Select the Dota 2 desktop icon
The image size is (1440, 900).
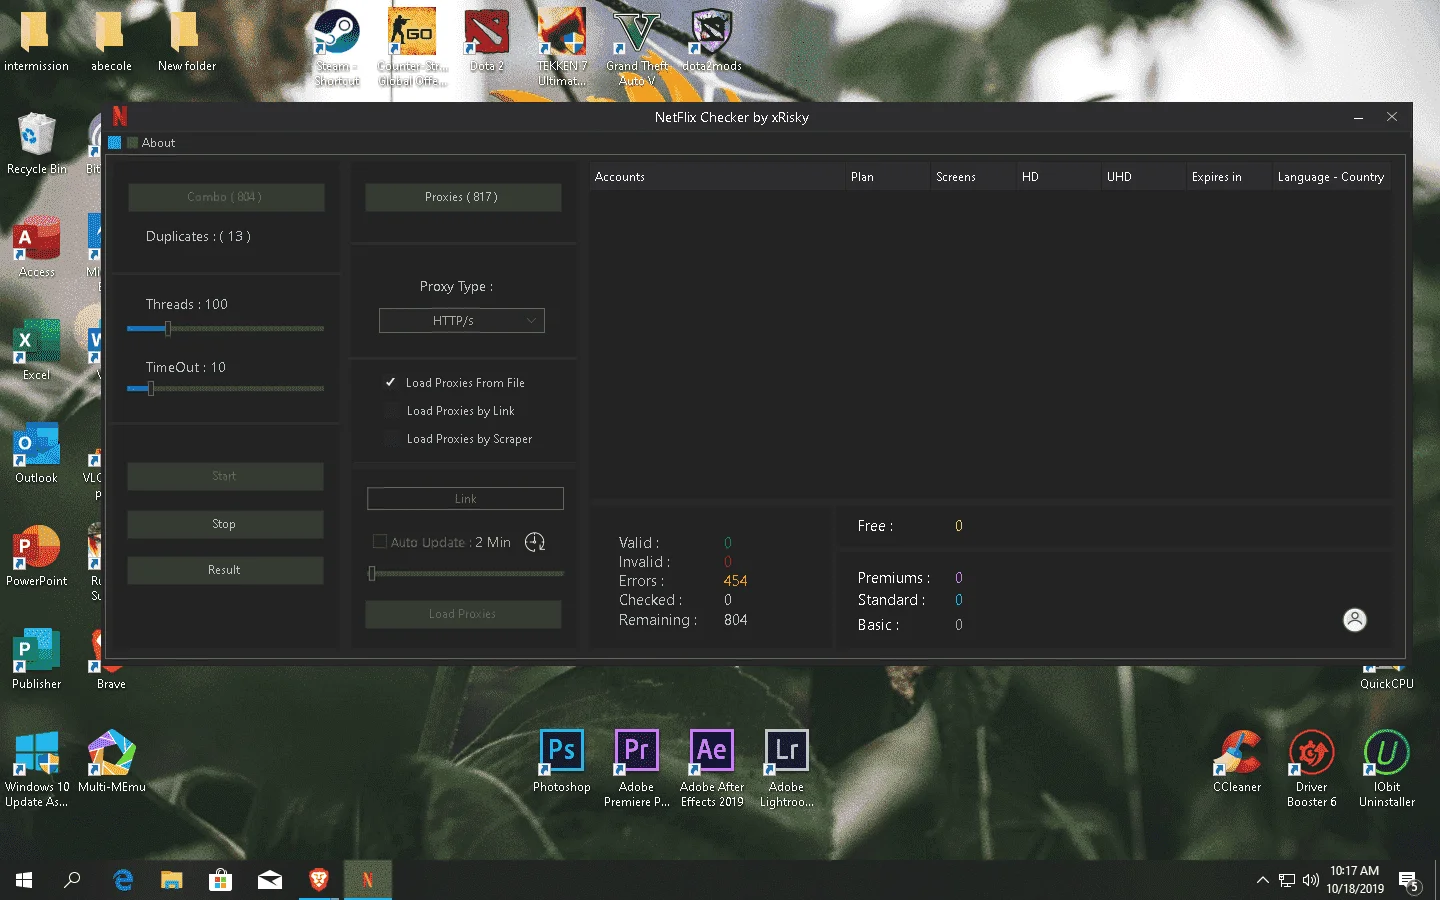487,41
